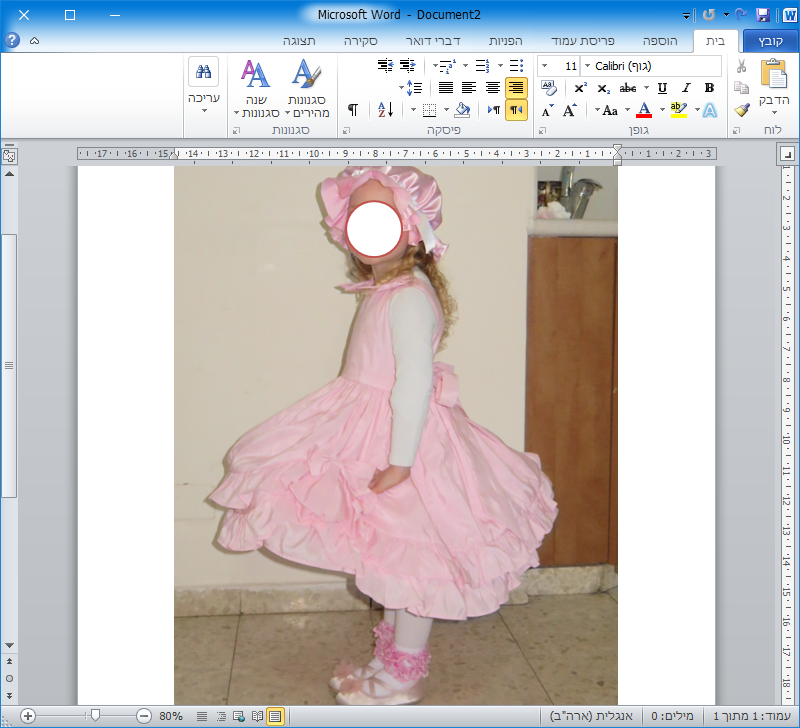800x728 pixels.
Task: Open underline style dropdown arrow
Action: (646, 88)
